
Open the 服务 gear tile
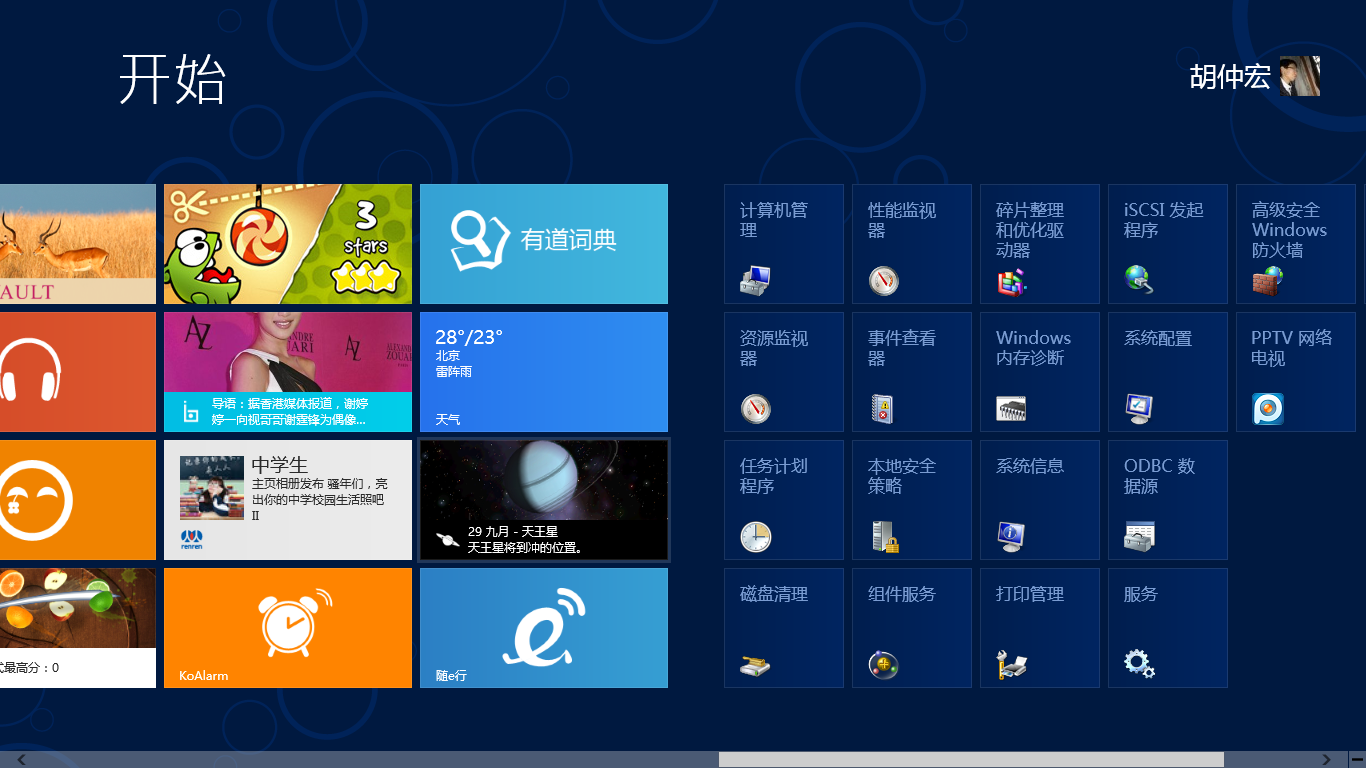1168,628
